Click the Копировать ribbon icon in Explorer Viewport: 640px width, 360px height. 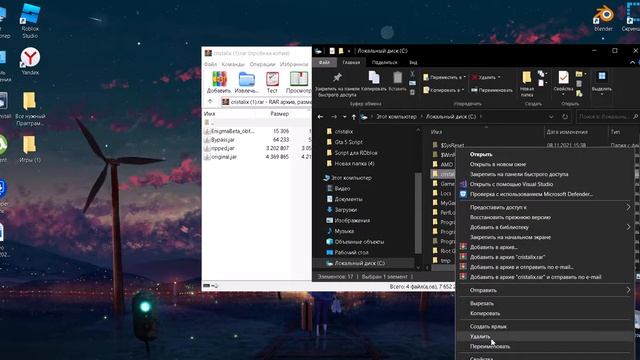point(374,77)
